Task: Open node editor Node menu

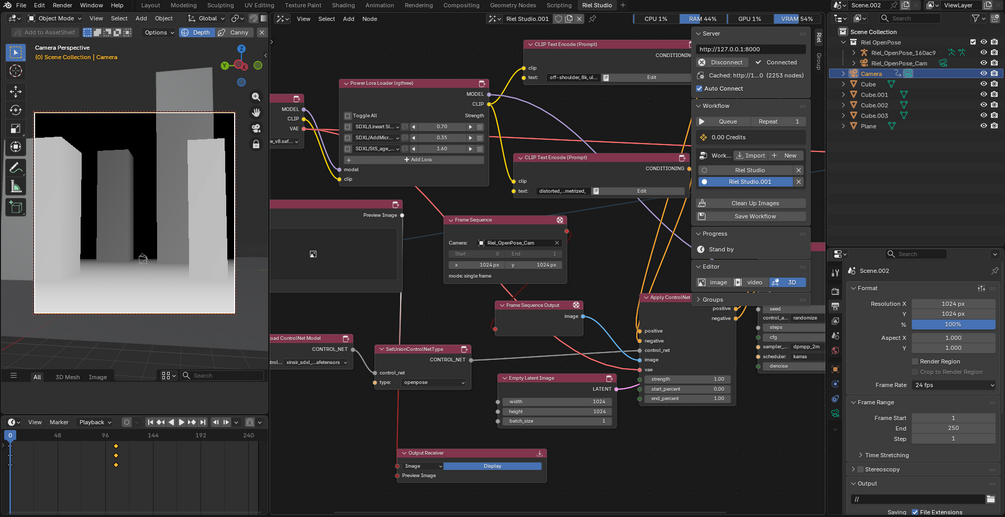Action: tap(370, 19)
